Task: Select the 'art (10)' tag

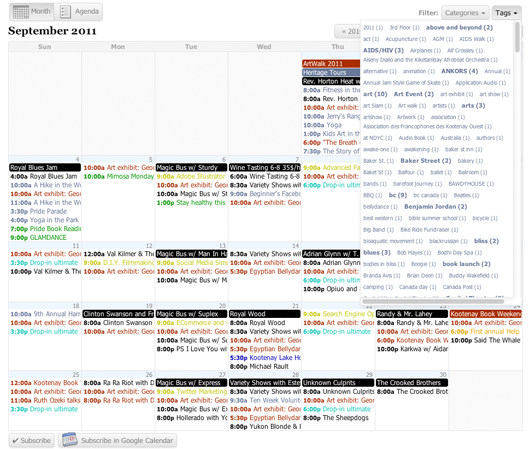Action: click(375, 94)
